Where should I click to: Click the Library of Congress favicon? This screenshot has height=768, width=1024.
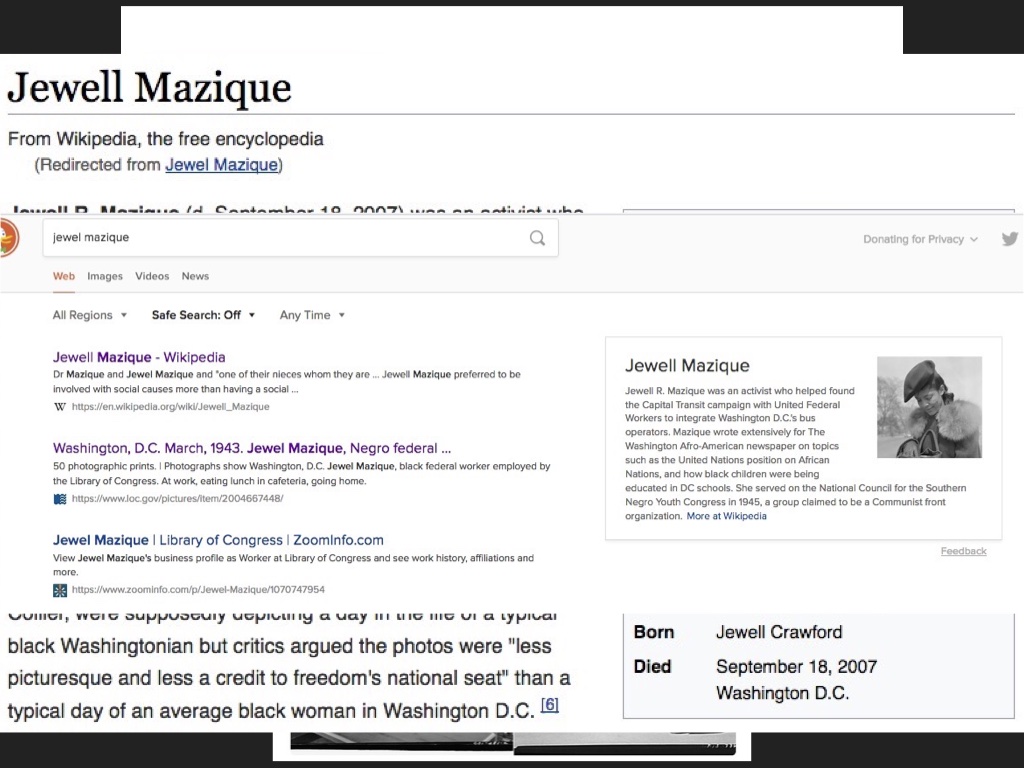60,498
